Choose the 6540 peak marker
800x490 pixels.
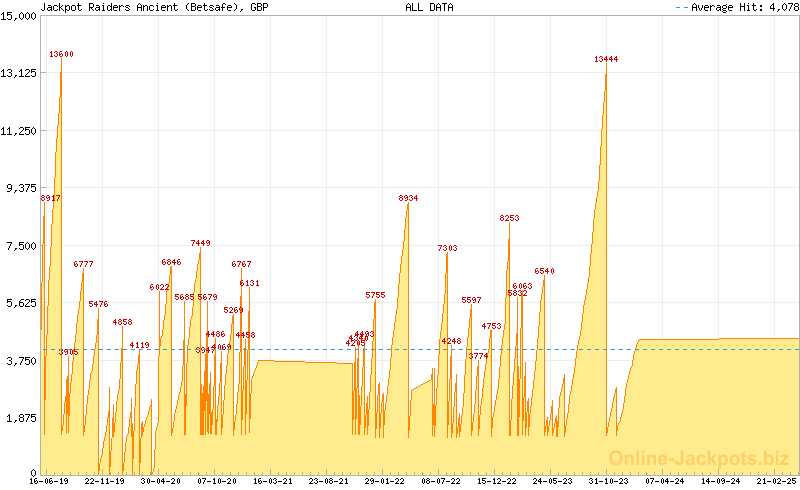click(544, 271)
